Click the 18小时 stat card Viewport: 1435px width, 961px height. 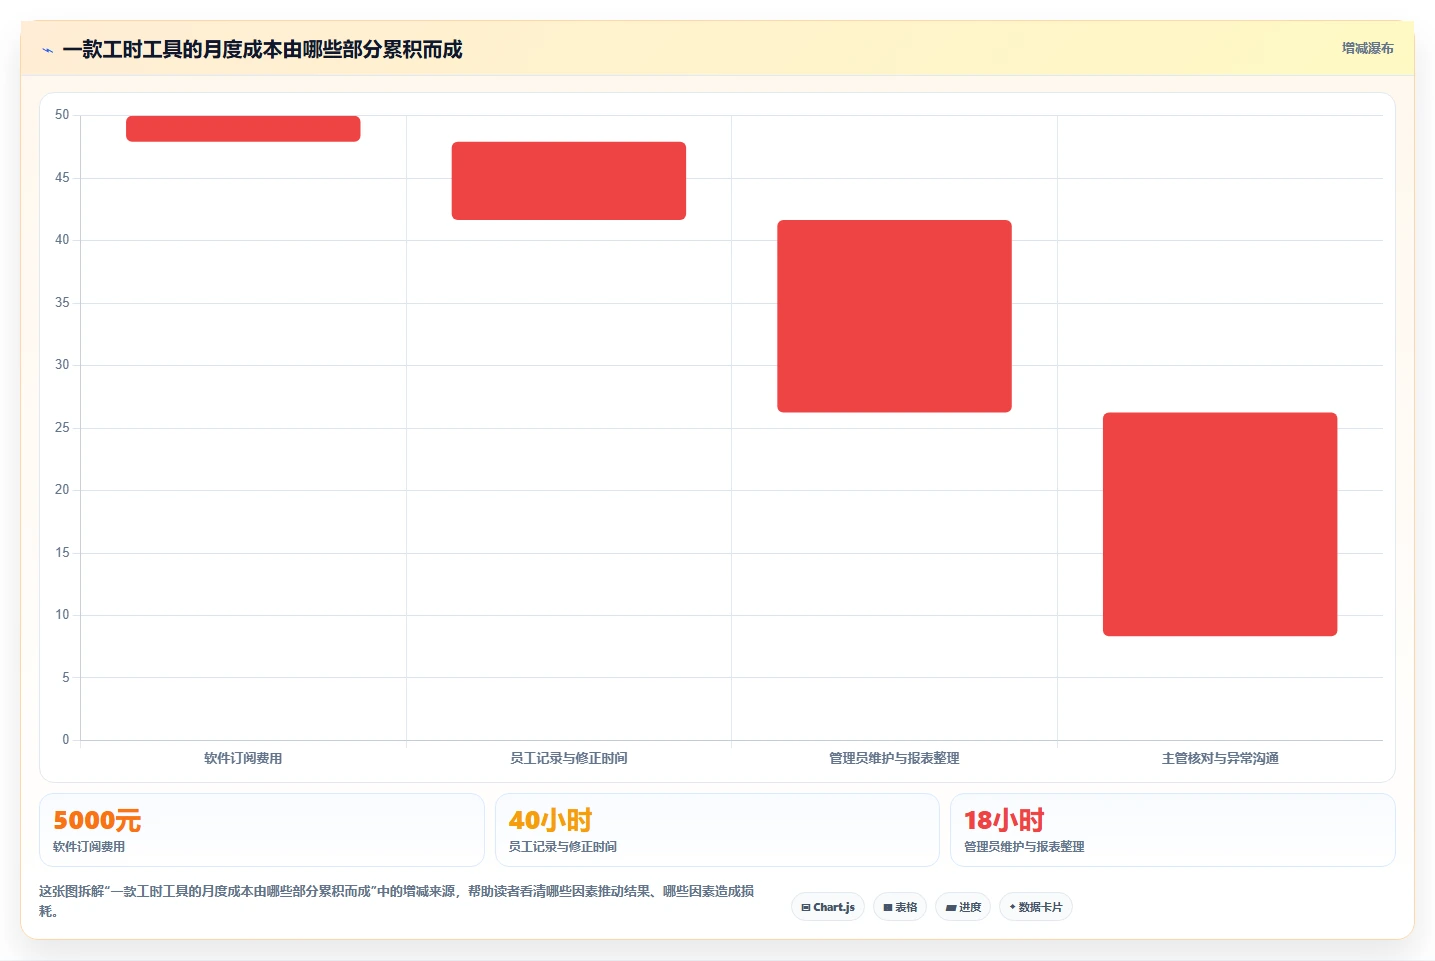(x=1172, y=830)
